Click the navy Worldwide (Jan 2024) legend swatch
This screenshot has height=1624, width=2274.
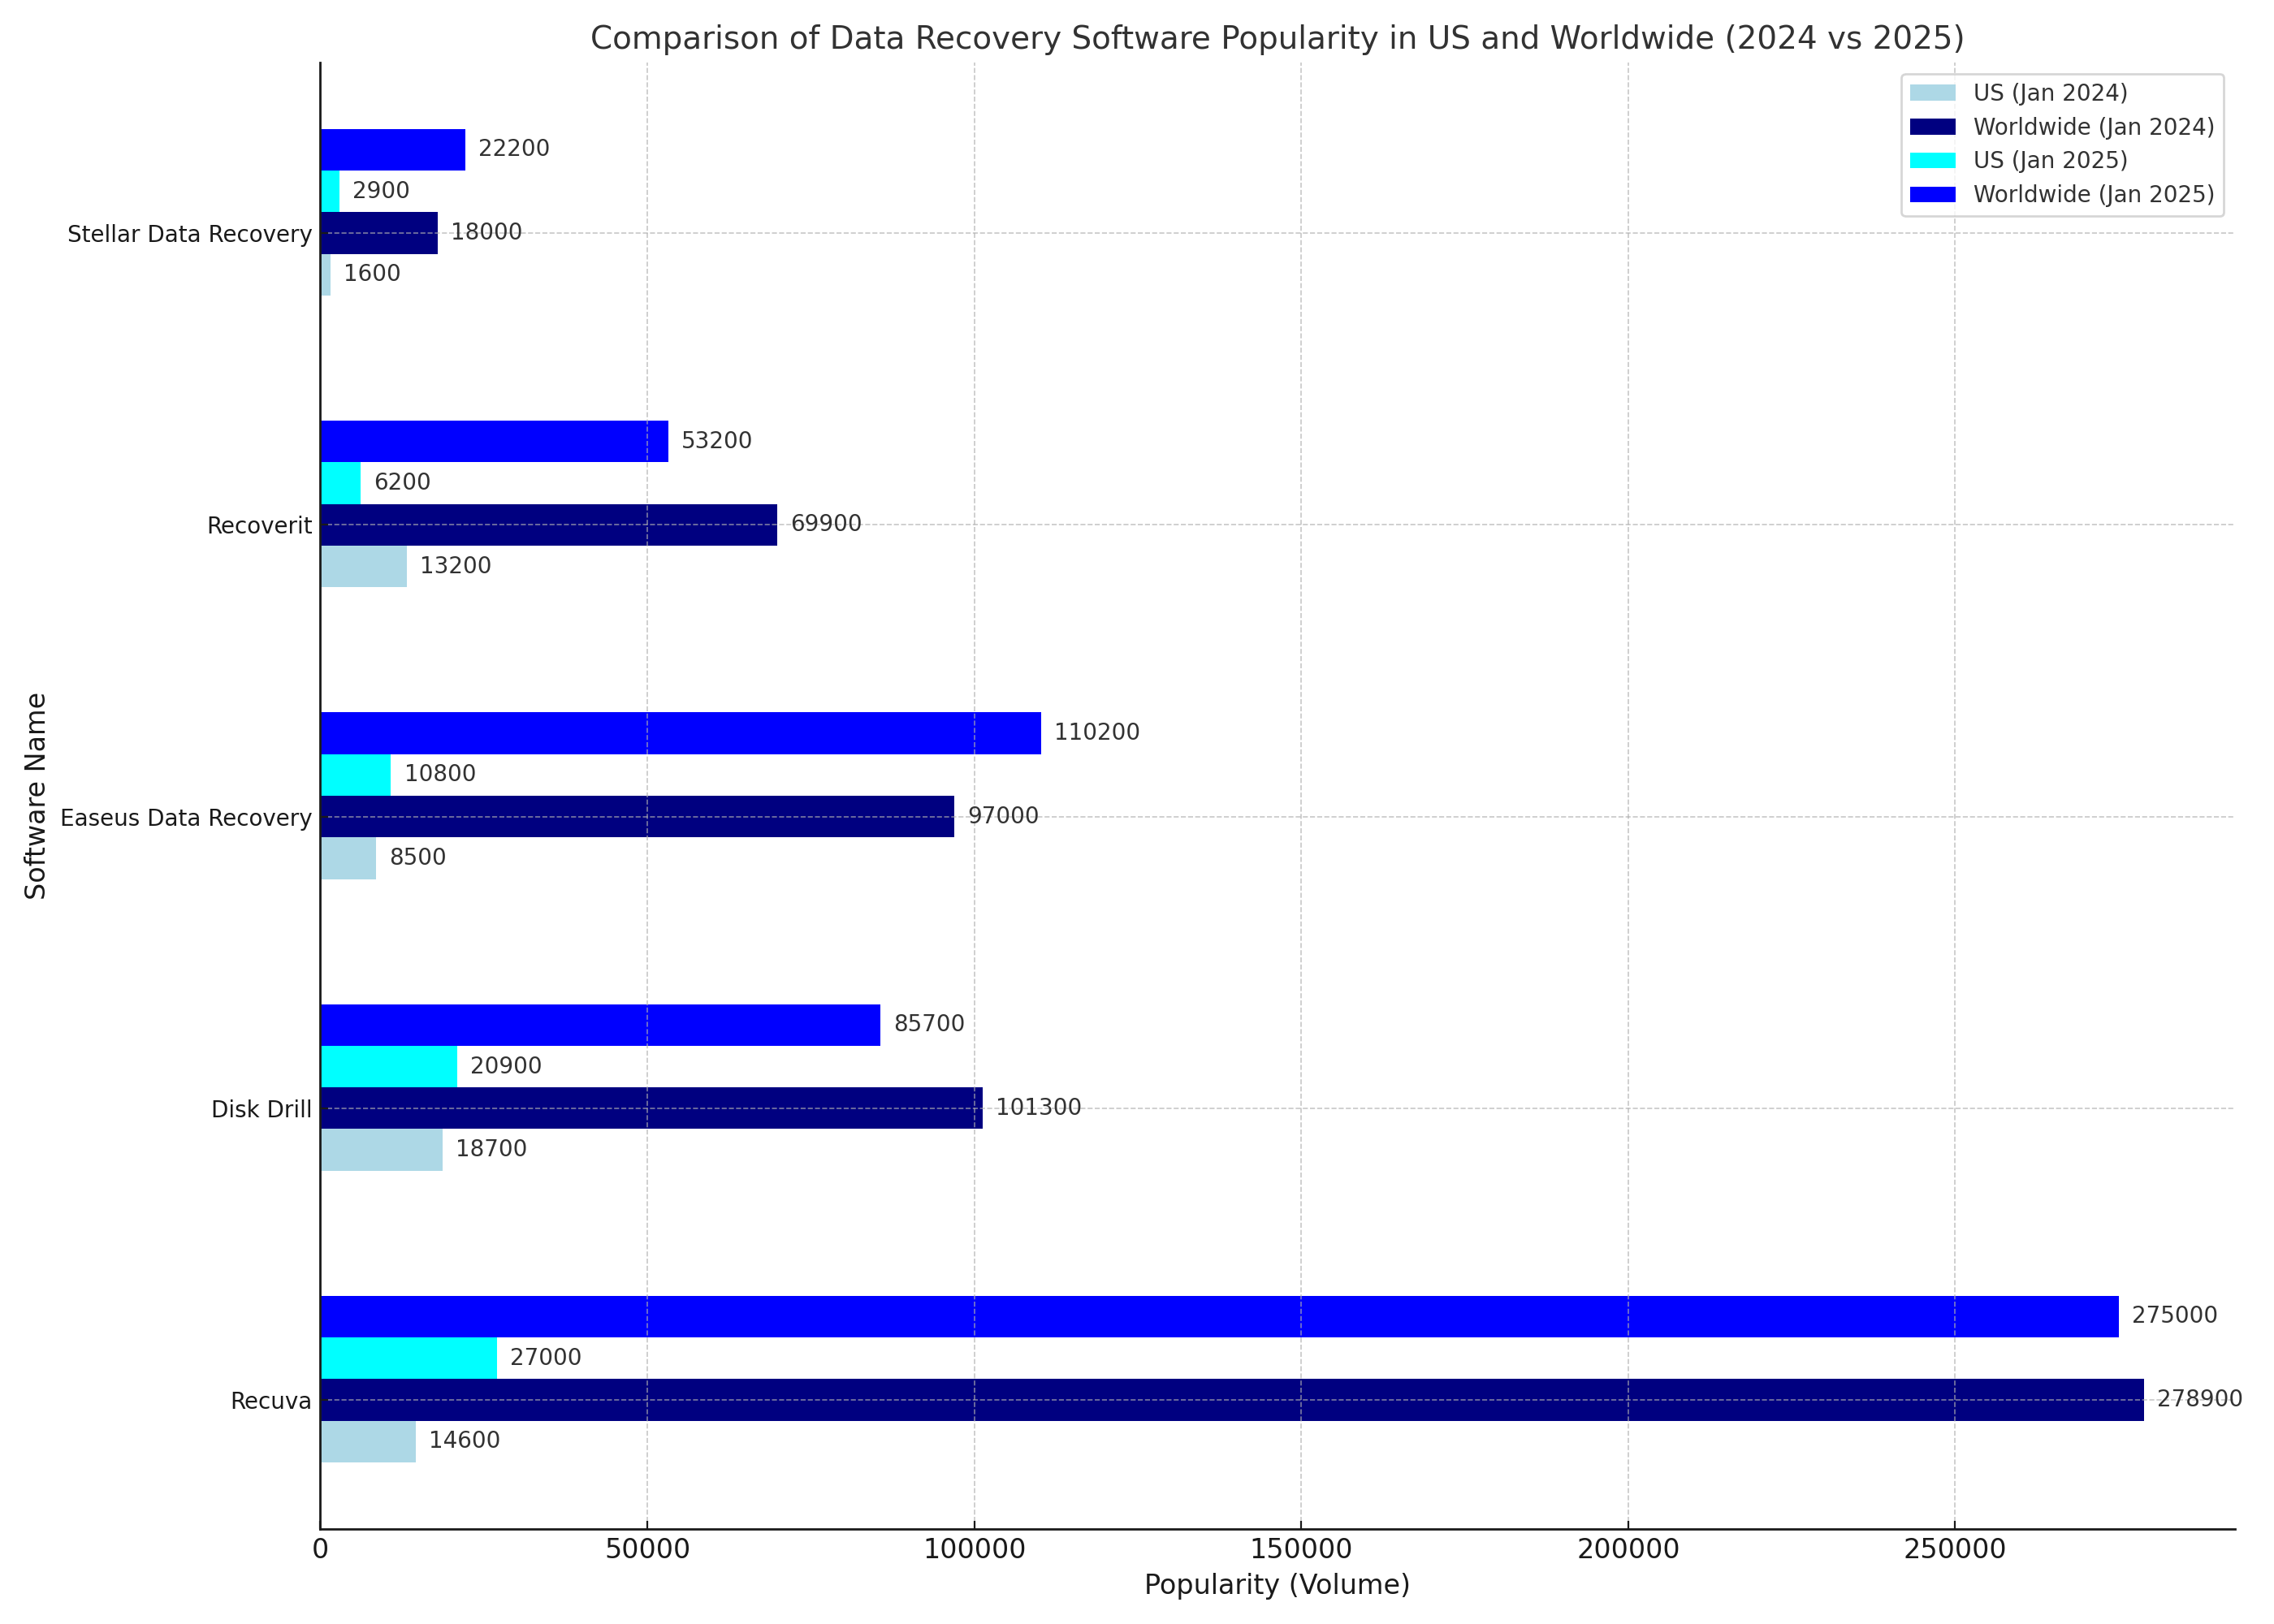(x=1932, y=127)
